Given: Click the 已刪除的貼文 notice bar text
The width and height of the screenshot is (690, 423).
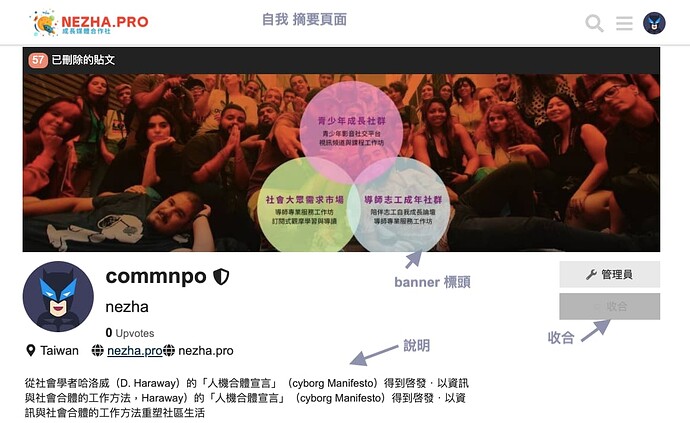Looking at the screenshot, I should coord(83,60).
